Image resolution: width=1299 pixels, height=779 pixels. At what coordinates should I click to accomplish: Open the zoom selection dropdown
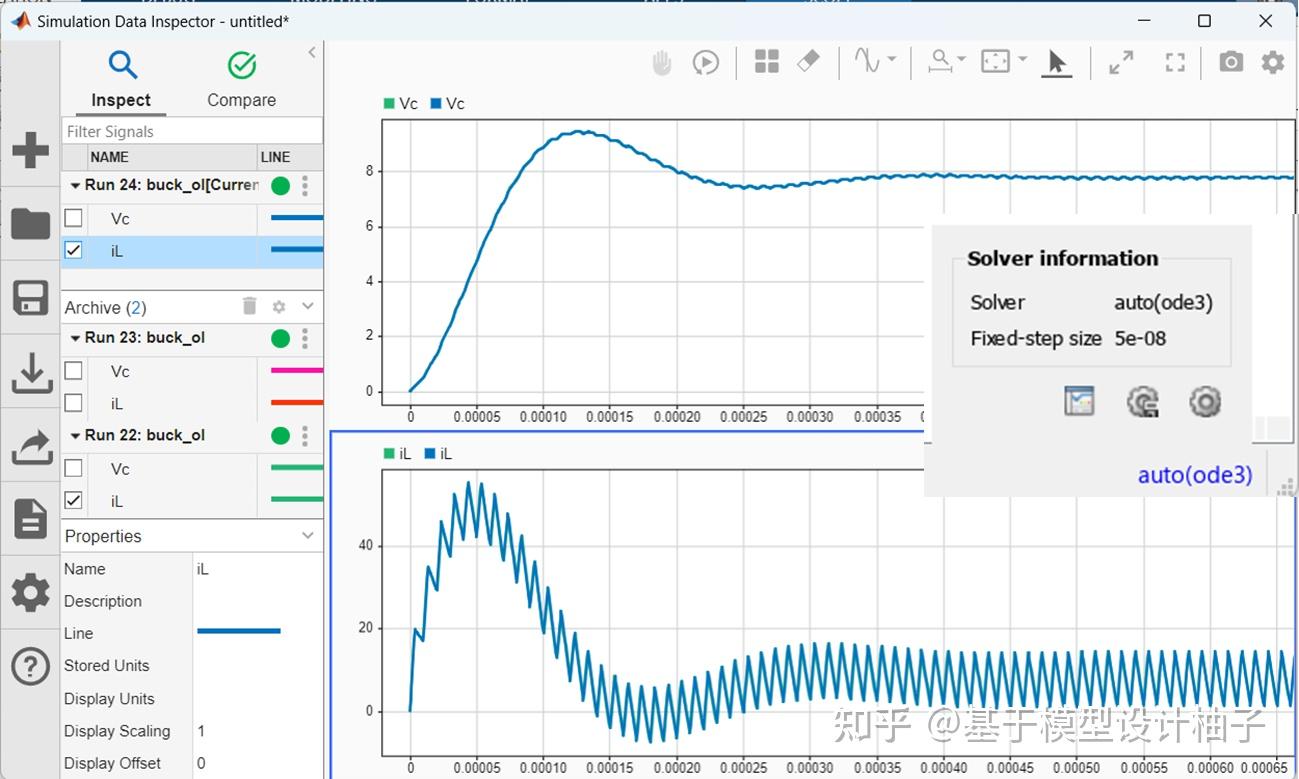1022,60
